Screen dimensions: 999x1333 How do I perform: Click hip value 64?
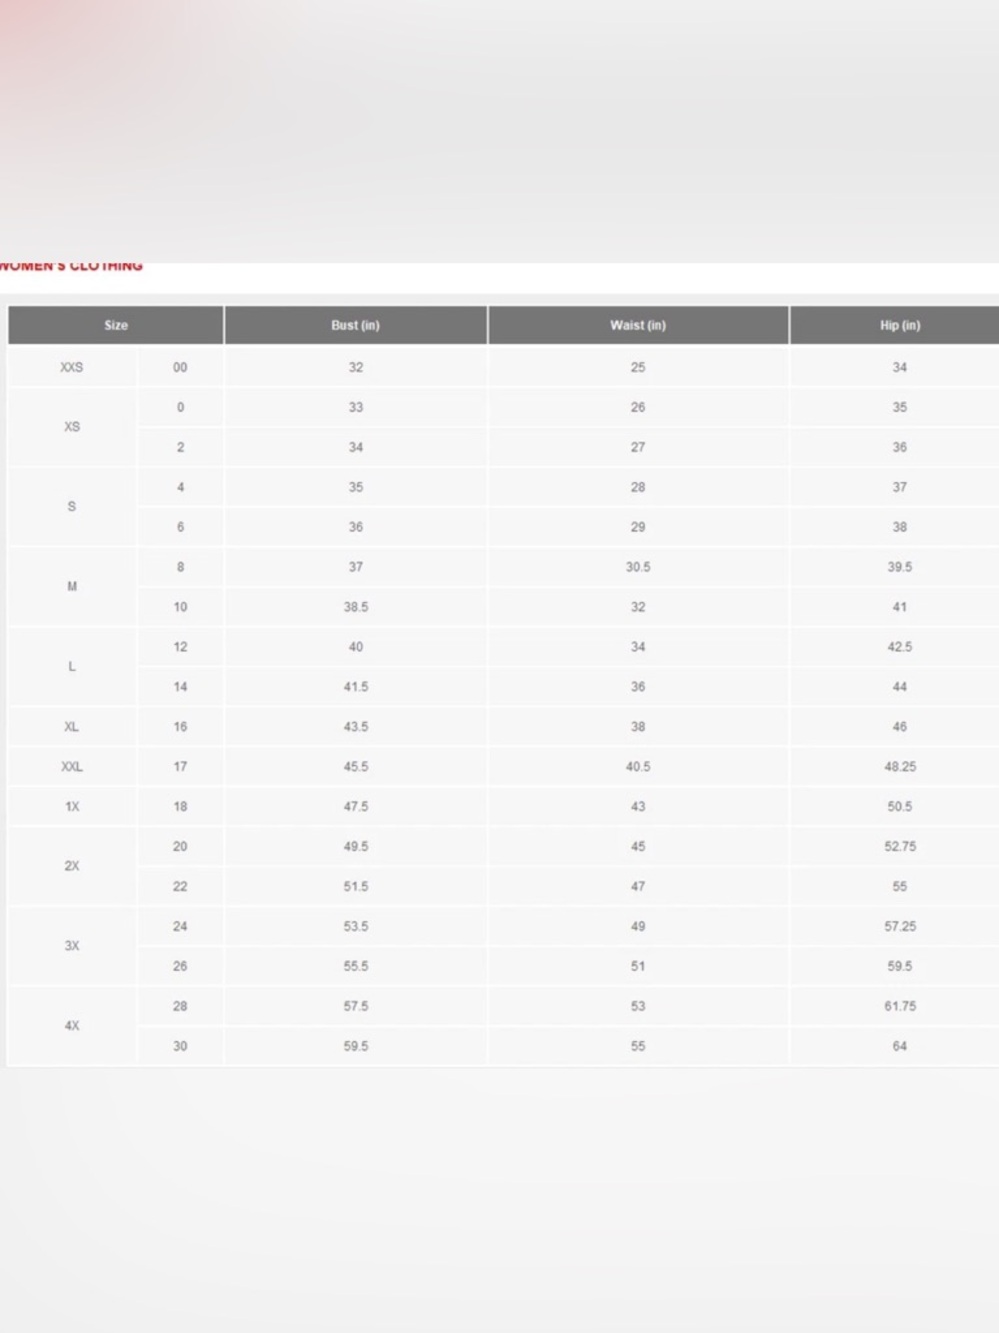coord(900,1046)
